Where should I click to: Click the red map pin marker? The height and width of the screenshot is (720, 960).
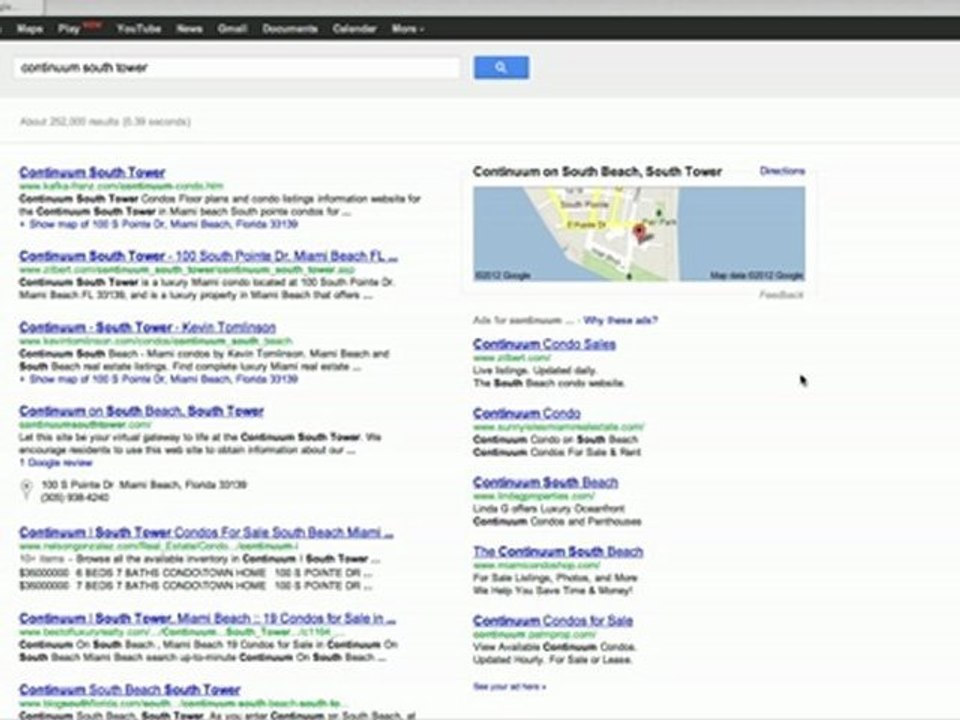(639, 233)
